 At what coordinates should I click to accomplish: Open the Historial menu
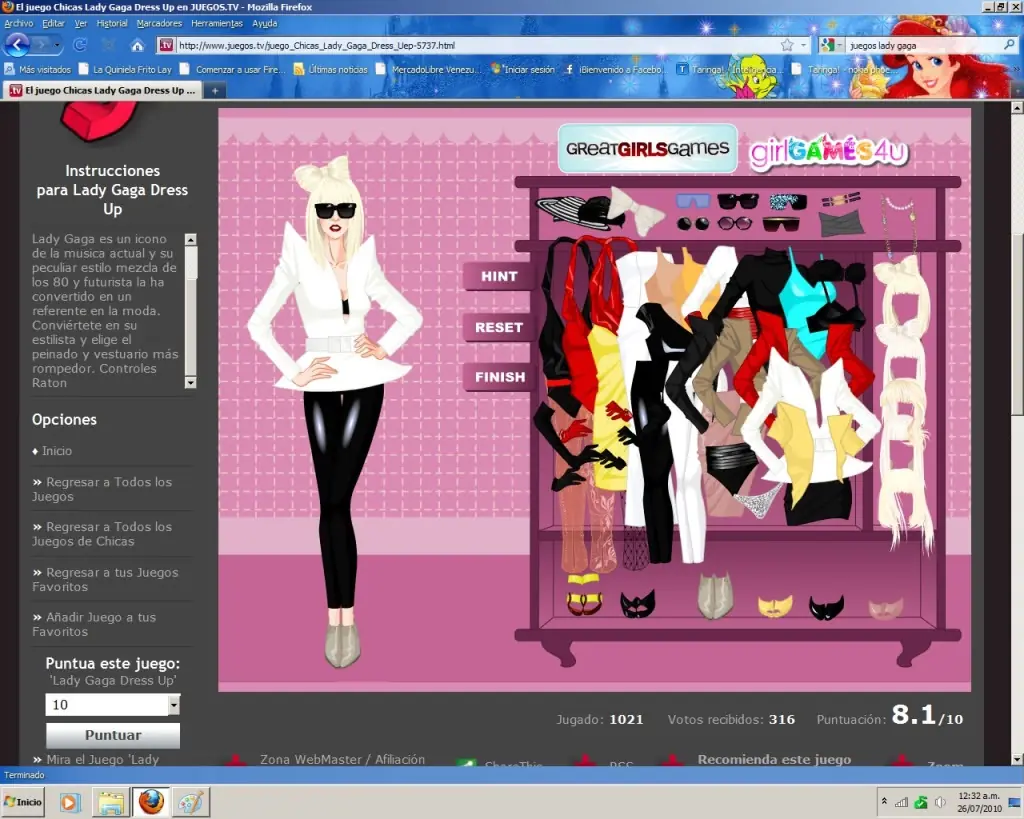coord(112,24)
